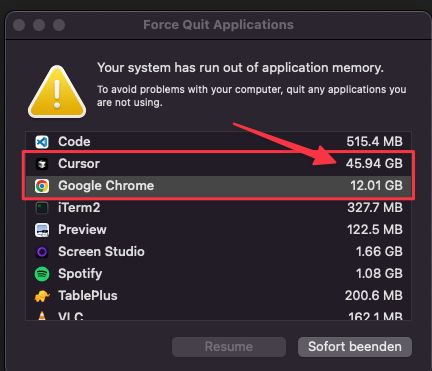Select the VLC entry
Screen dimensions: 432x371
71,316
